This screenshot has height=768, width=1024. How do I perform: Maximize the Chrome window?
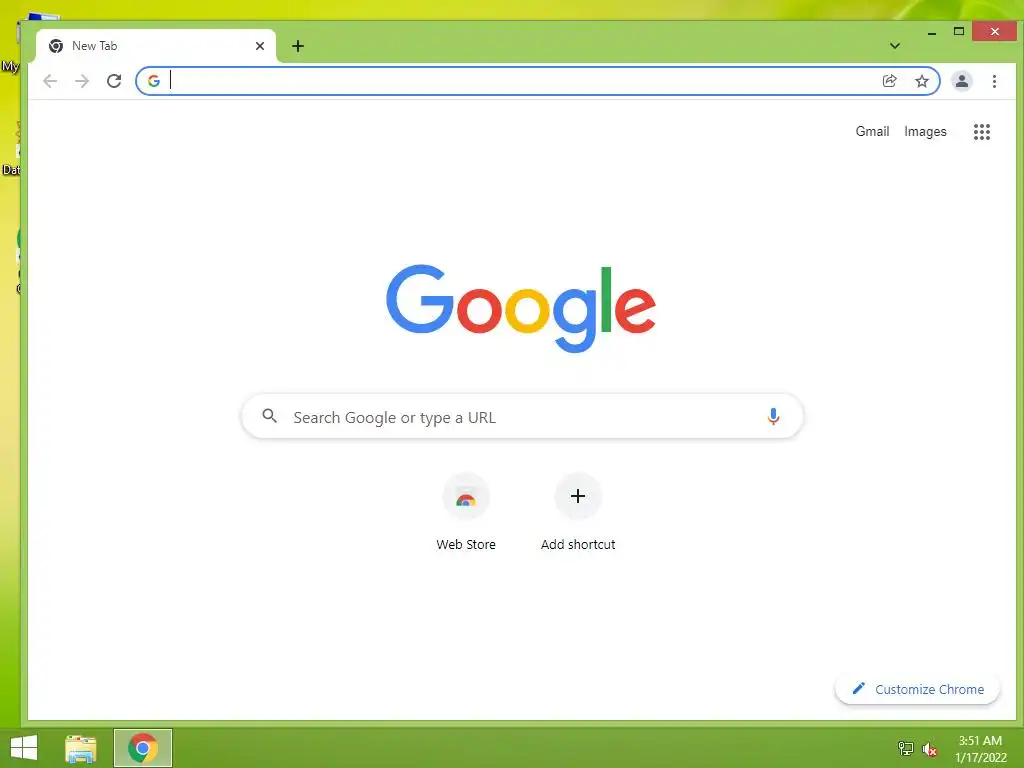(x=959, y=31)
